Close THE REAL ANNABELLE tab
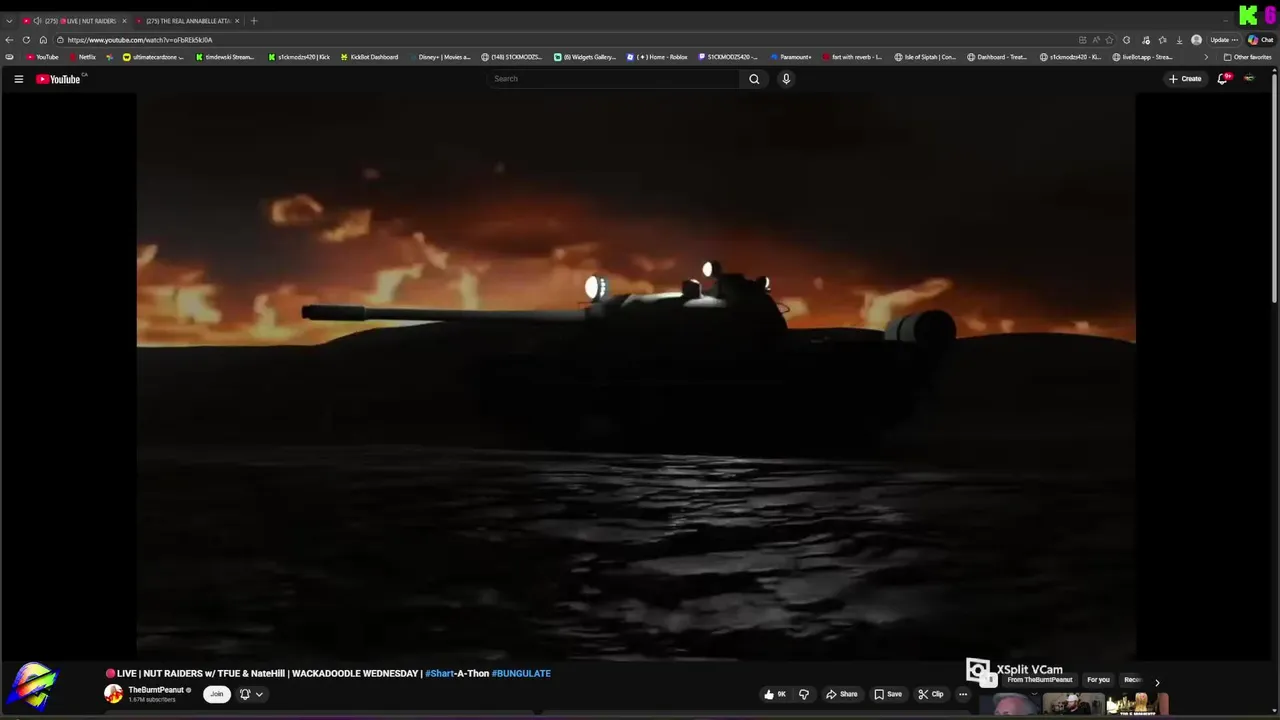 [237, 21]
